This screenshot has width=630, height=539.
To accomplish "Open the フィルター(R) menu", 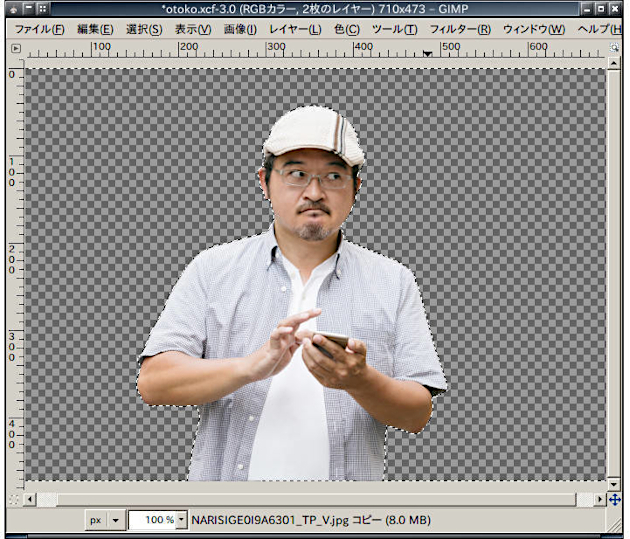I will click(460, 29).
